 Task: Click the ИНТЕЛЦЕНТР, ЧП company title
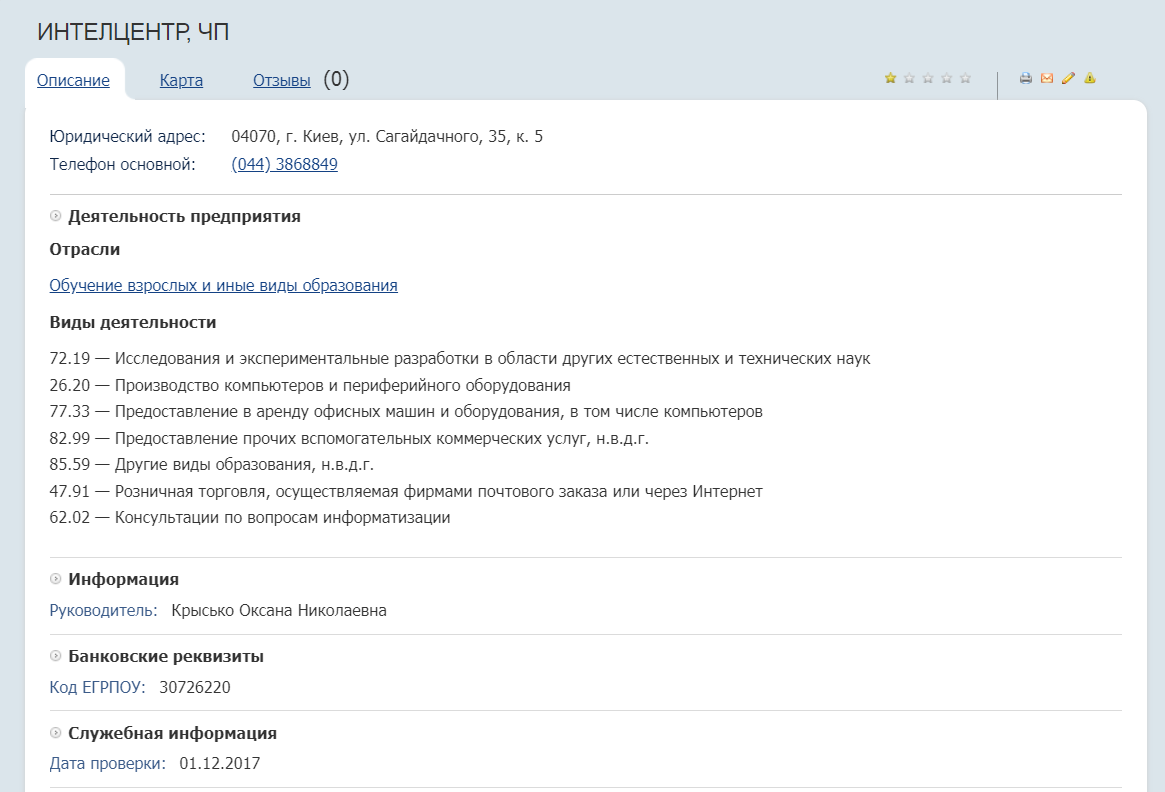click(x=133, y=33)
